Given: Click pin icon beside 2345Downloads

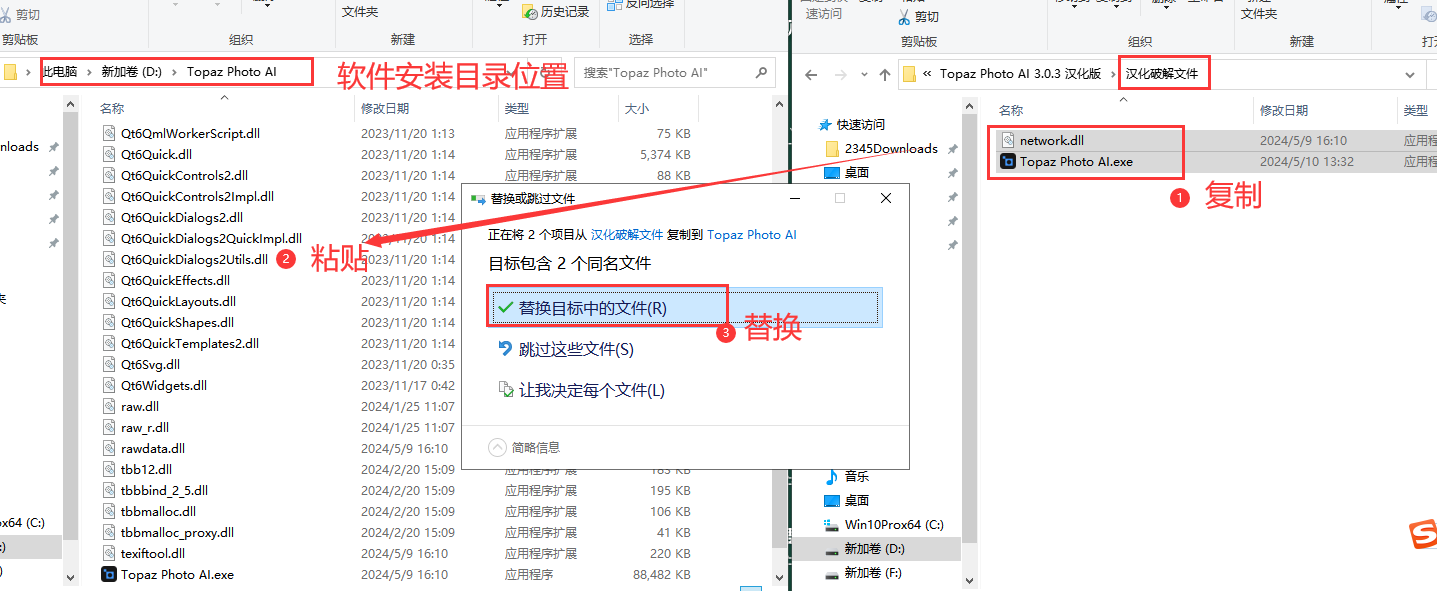Looking at the screenshot, I should tap(952, 149).
